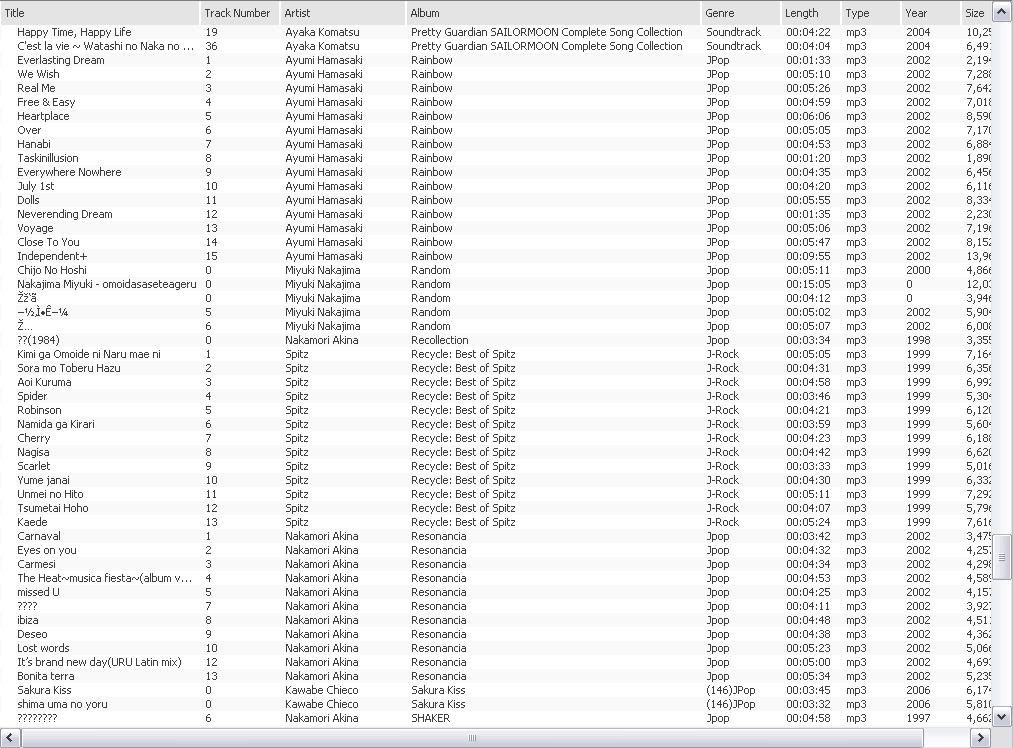Image resolution: width=1013 pixels, height=748 pixels.
Task: Select the track '??(1984)'
Action: click(x=38, y=340)
